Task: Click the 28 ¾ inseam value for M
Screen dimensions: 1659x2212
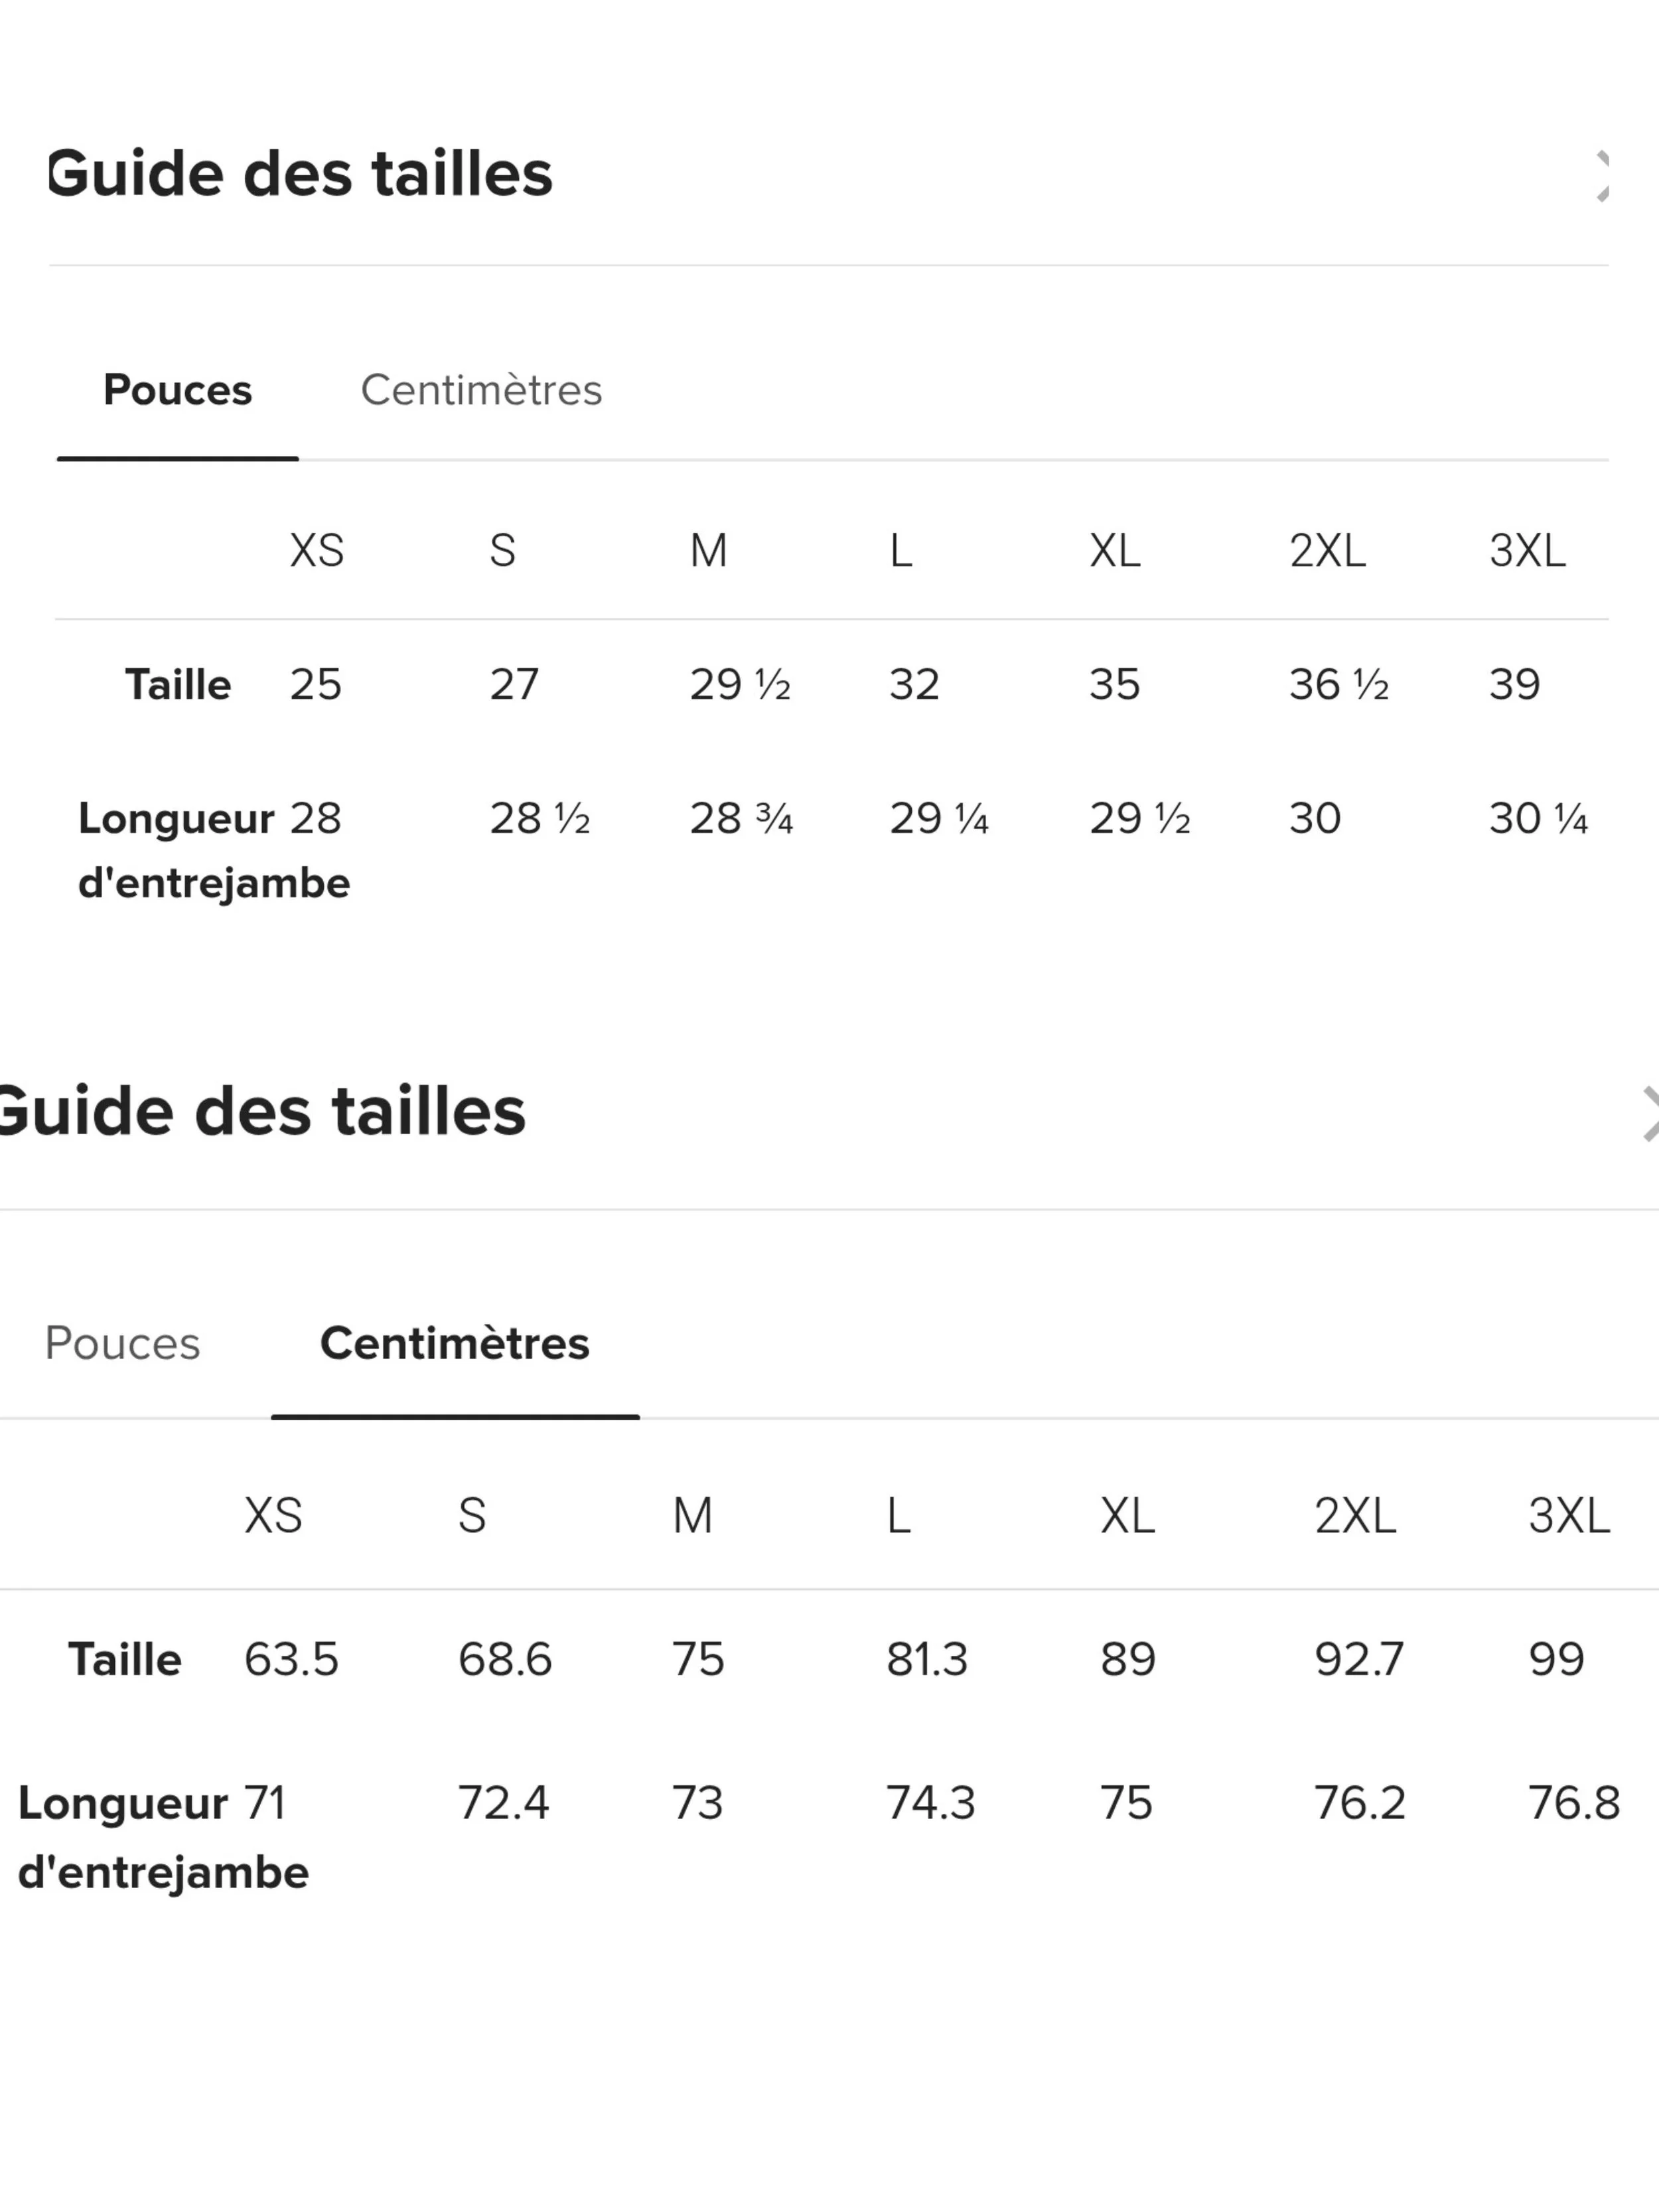Action: [741, 819]
